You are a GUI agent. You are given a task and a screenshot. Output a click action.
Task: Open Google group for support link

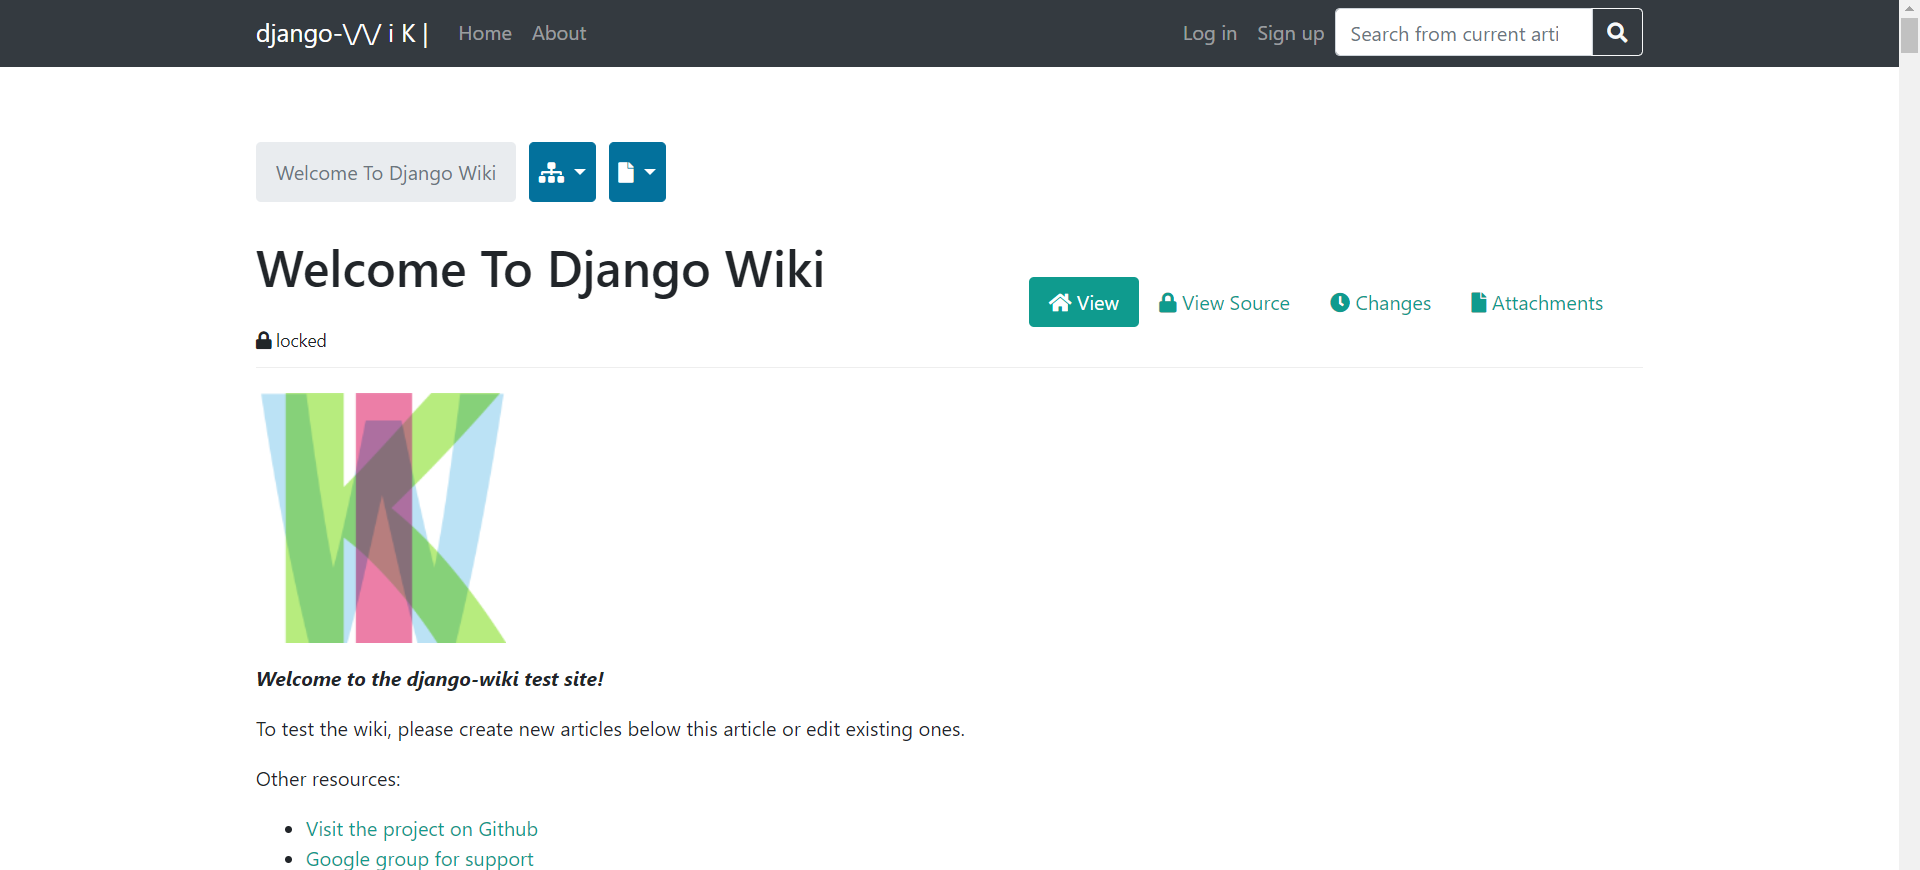point(420,859)
